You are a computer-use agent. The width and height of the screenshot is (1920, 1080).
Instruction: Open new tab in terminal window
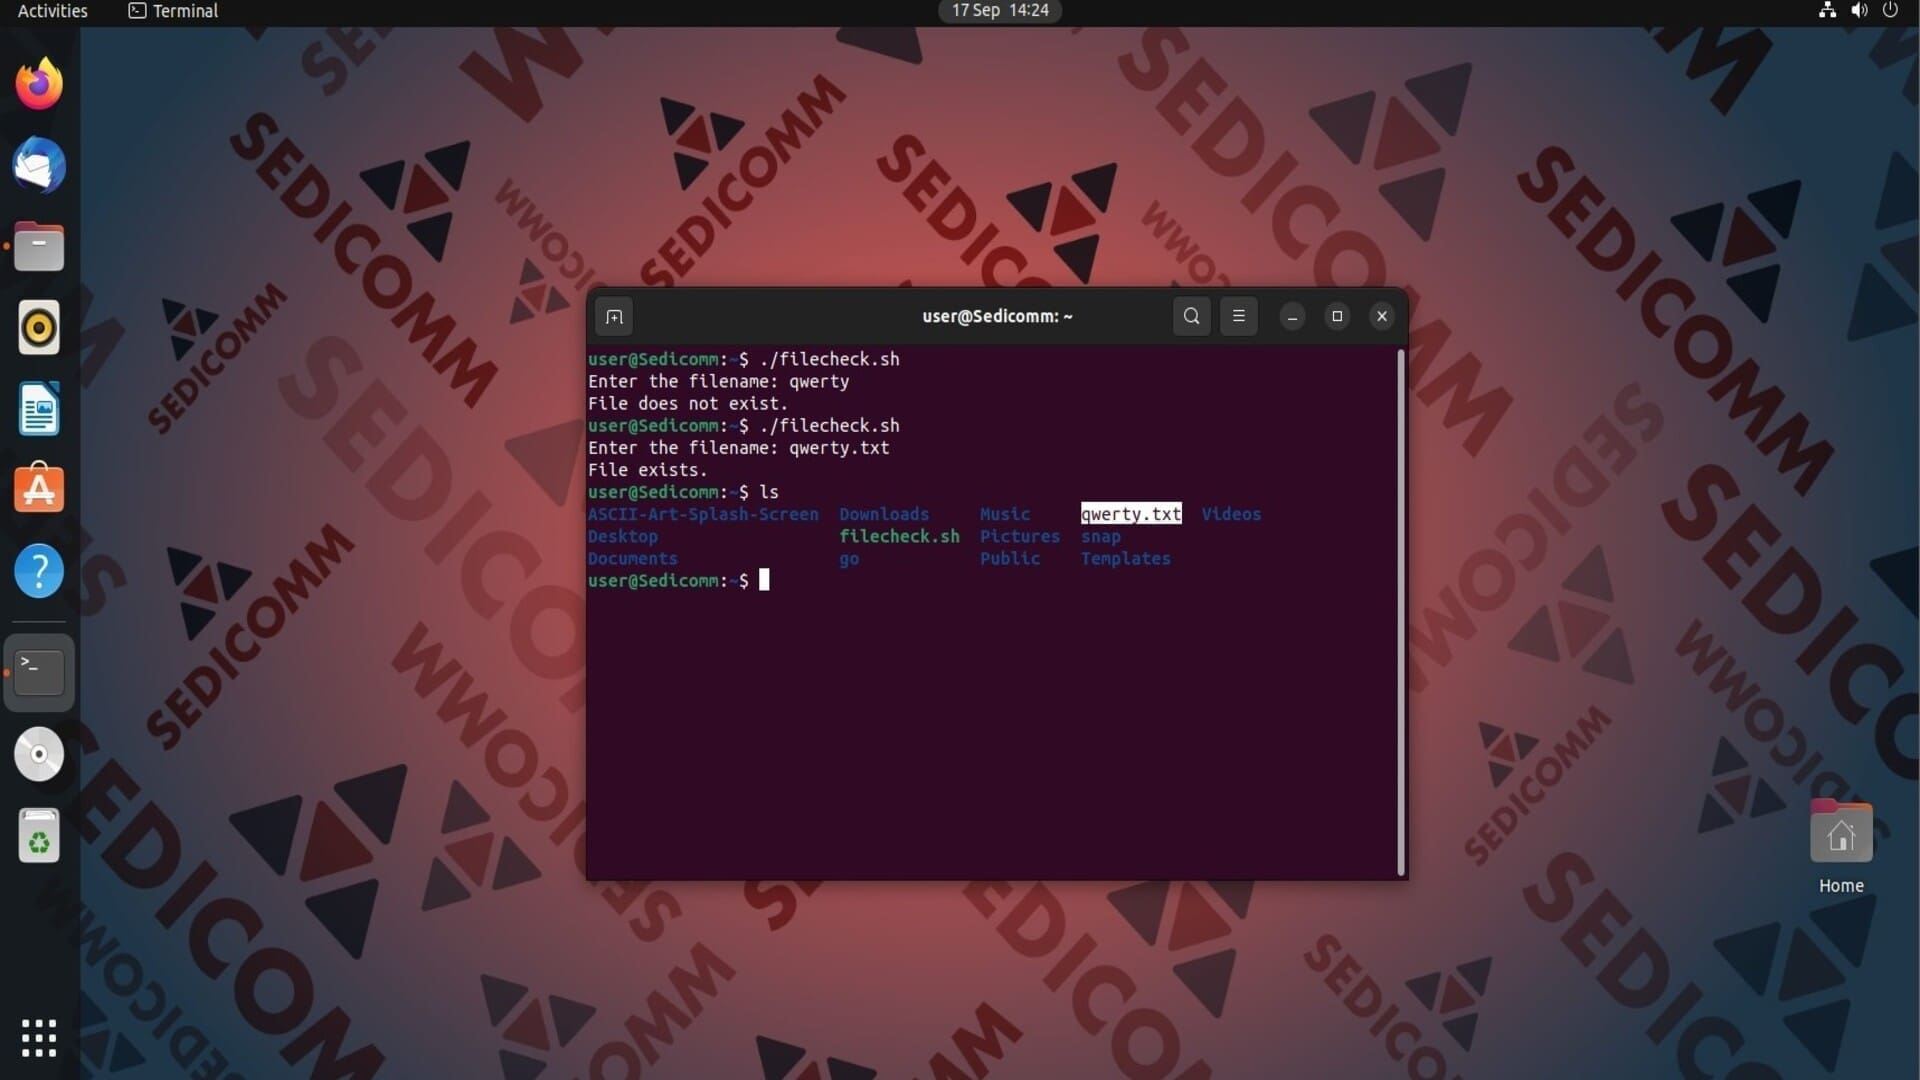pos(614,317)
